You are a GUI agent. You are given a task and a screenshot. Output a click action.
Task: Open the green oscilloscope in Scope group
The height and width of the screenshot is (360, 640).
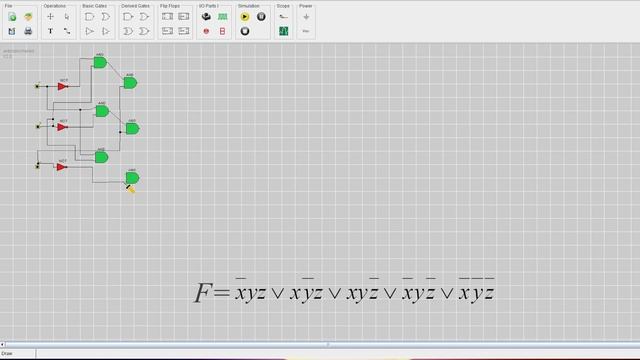(x=283, y=31)
